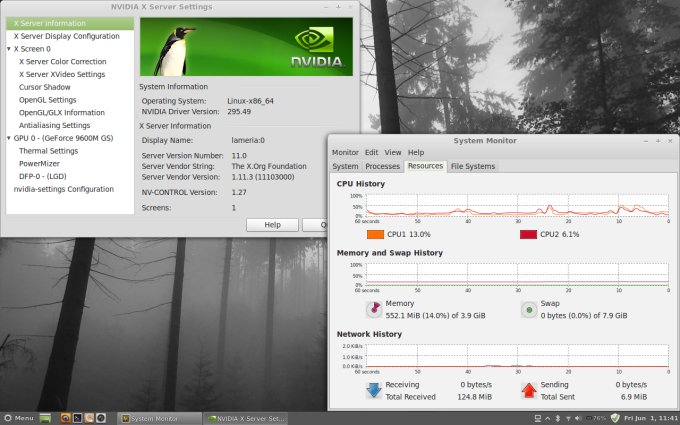Image resolution: width=680 pixels, height=425 pixels.
Task: Open the CPU2 red color swatch
Action: pyautogui.click(x=528, y=235)
